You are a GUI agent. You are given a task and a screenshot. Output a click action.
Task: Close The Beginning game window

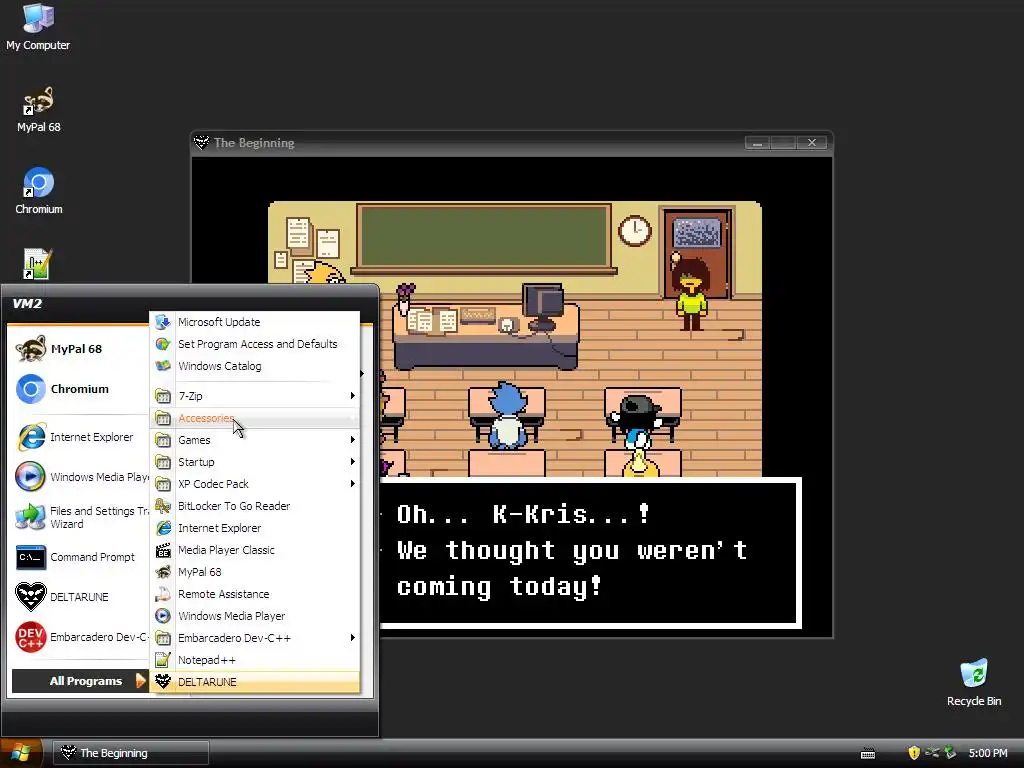pos(812,142)
